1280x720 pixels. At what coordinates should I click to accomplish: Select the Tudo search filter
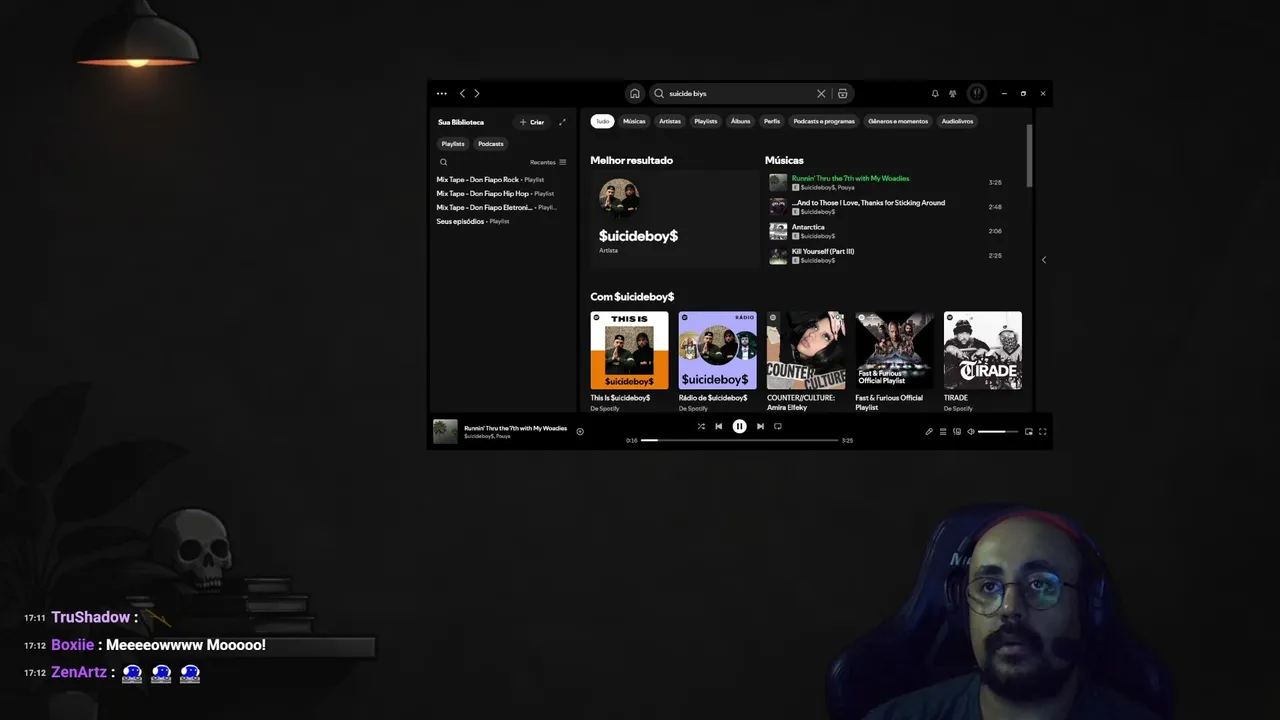602,121
